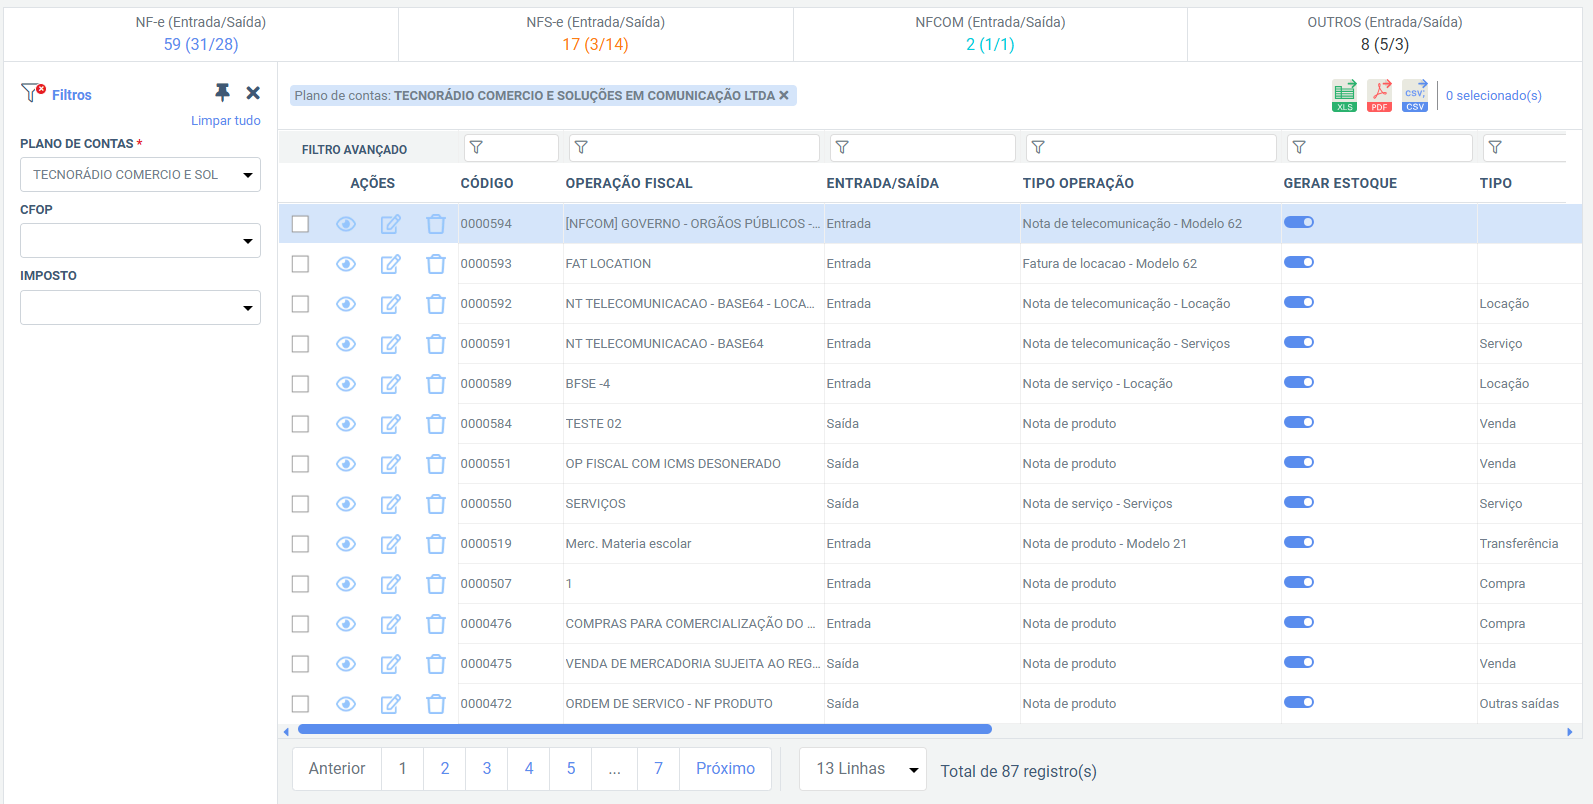
Task: Edit the SERVIÇOS operation row
Action: (x=391, y=504)
